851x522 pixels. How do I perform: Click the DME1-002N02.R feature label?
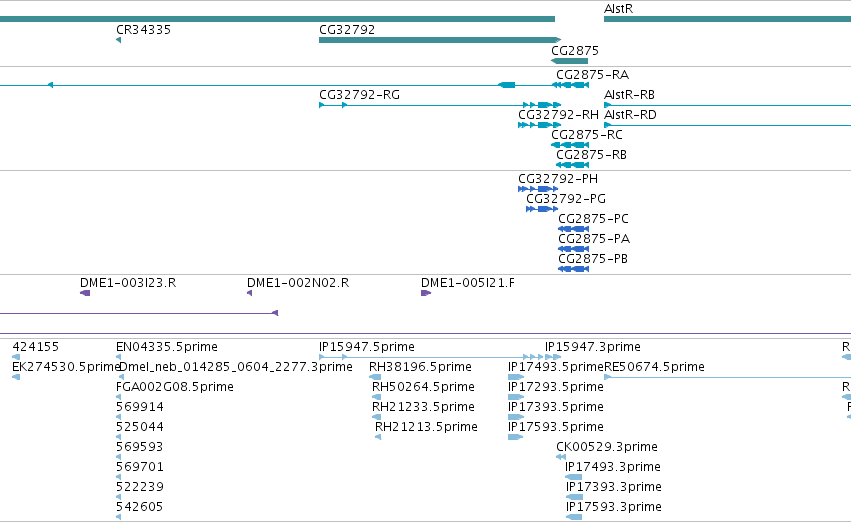coord(298,283)
